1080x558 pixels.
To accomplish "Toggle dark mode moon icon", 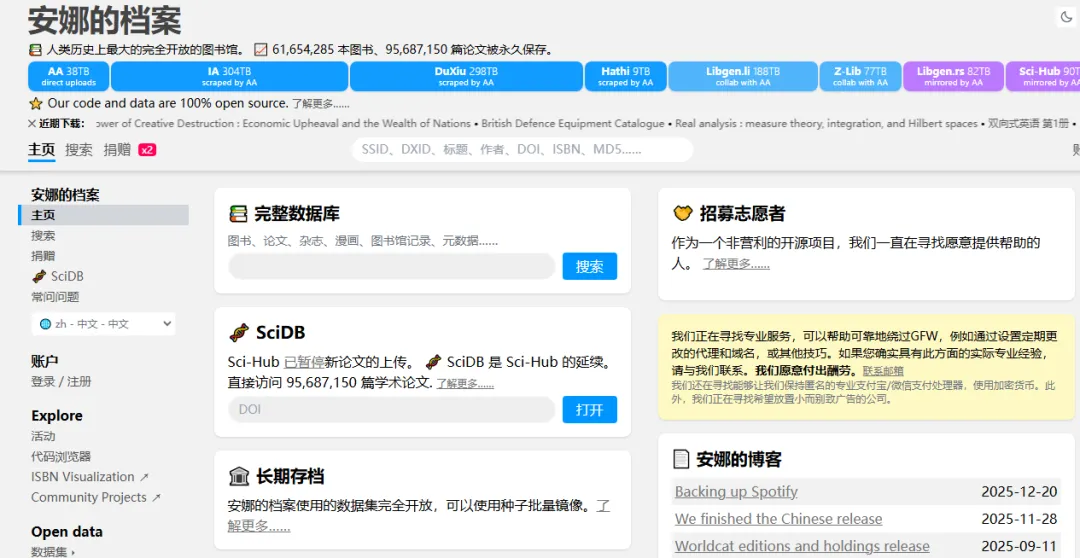I will (1066, 18).
